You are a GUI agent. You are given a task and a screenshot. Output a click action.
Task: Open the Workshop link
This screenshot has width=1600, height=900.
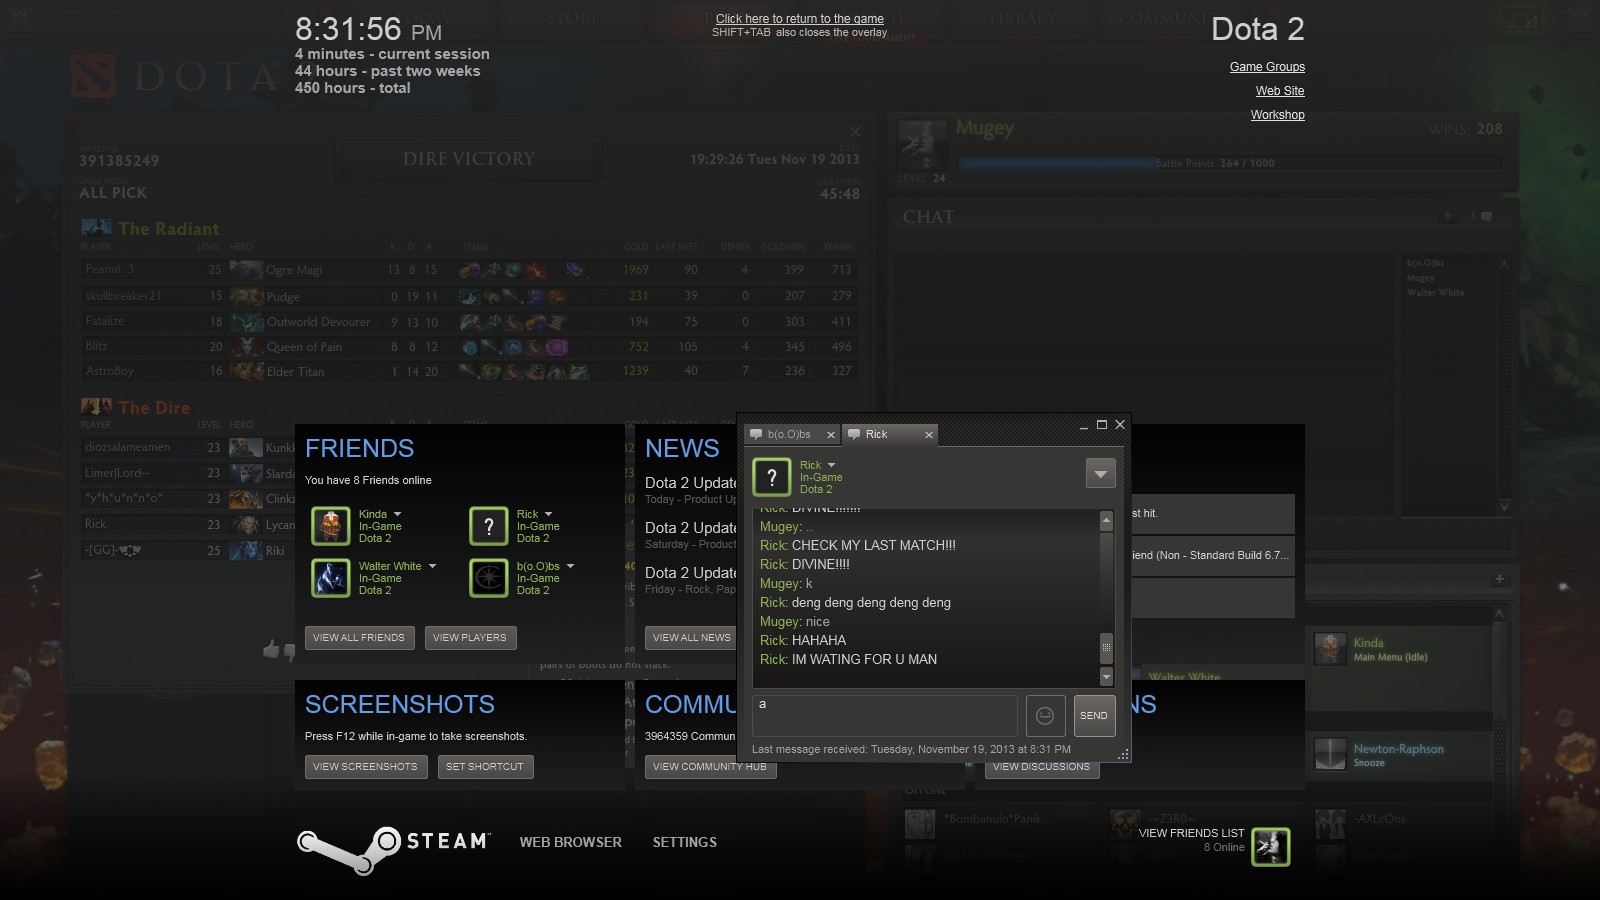coord(1277,115)
